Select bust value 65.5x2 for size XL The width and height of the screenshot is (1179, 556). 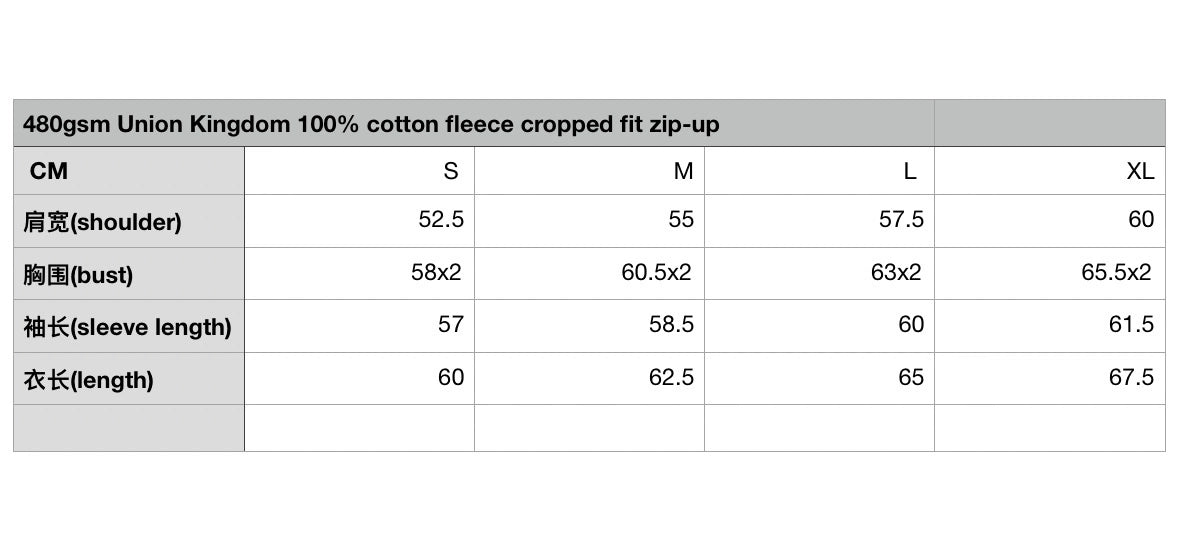click(x=1116, y=272)
